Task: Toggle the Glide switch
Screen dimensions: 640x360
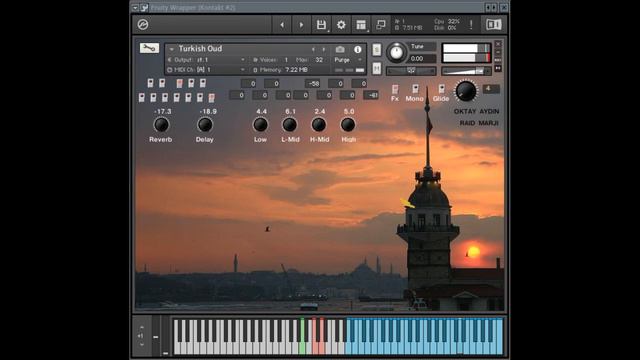Action: pyautogui.click(x=442, y=89)
